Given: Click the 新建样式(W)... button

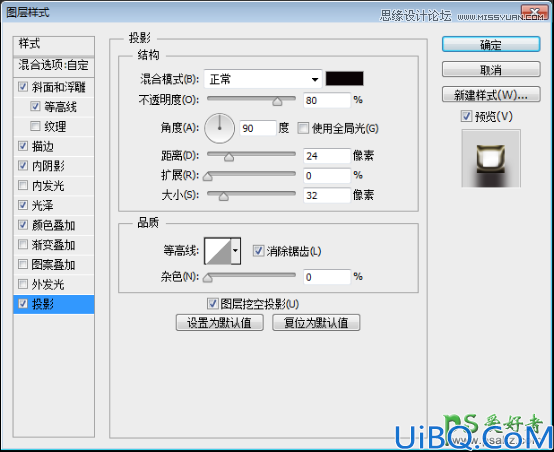Looking at the screenshot, I should [x=491, y=95].
